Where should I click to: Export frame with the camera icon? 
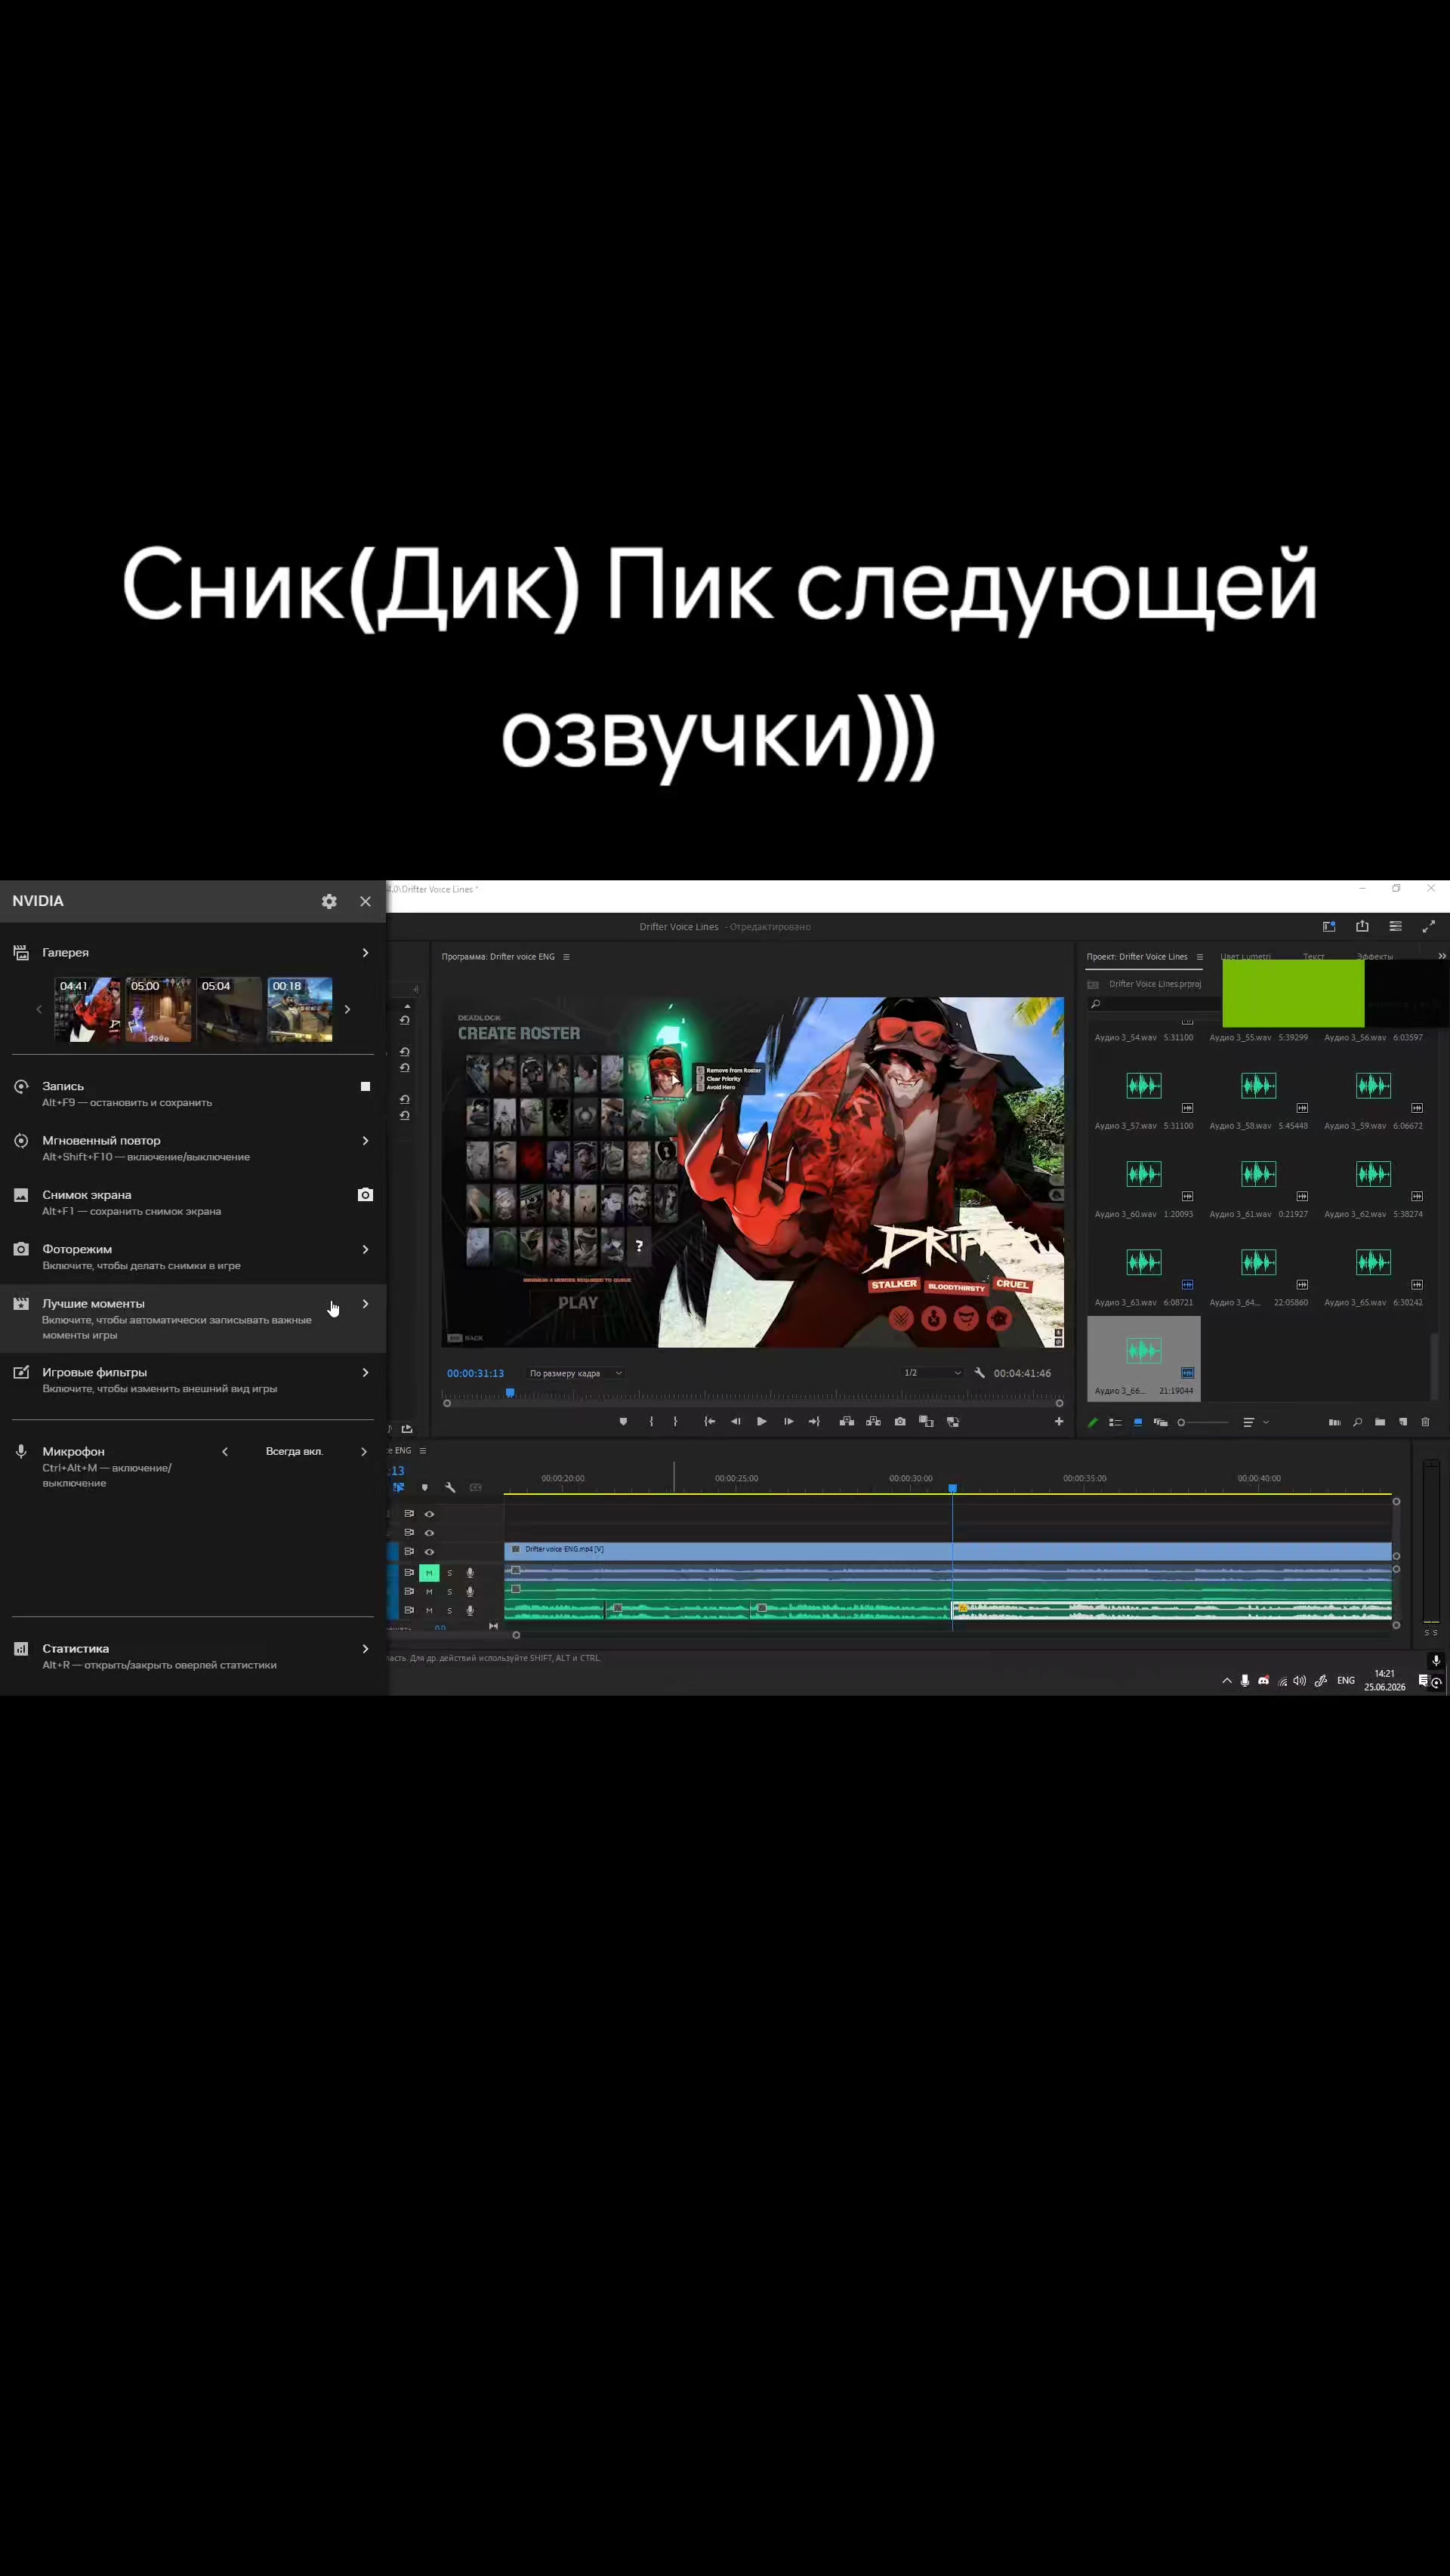tap(900, 1421)
